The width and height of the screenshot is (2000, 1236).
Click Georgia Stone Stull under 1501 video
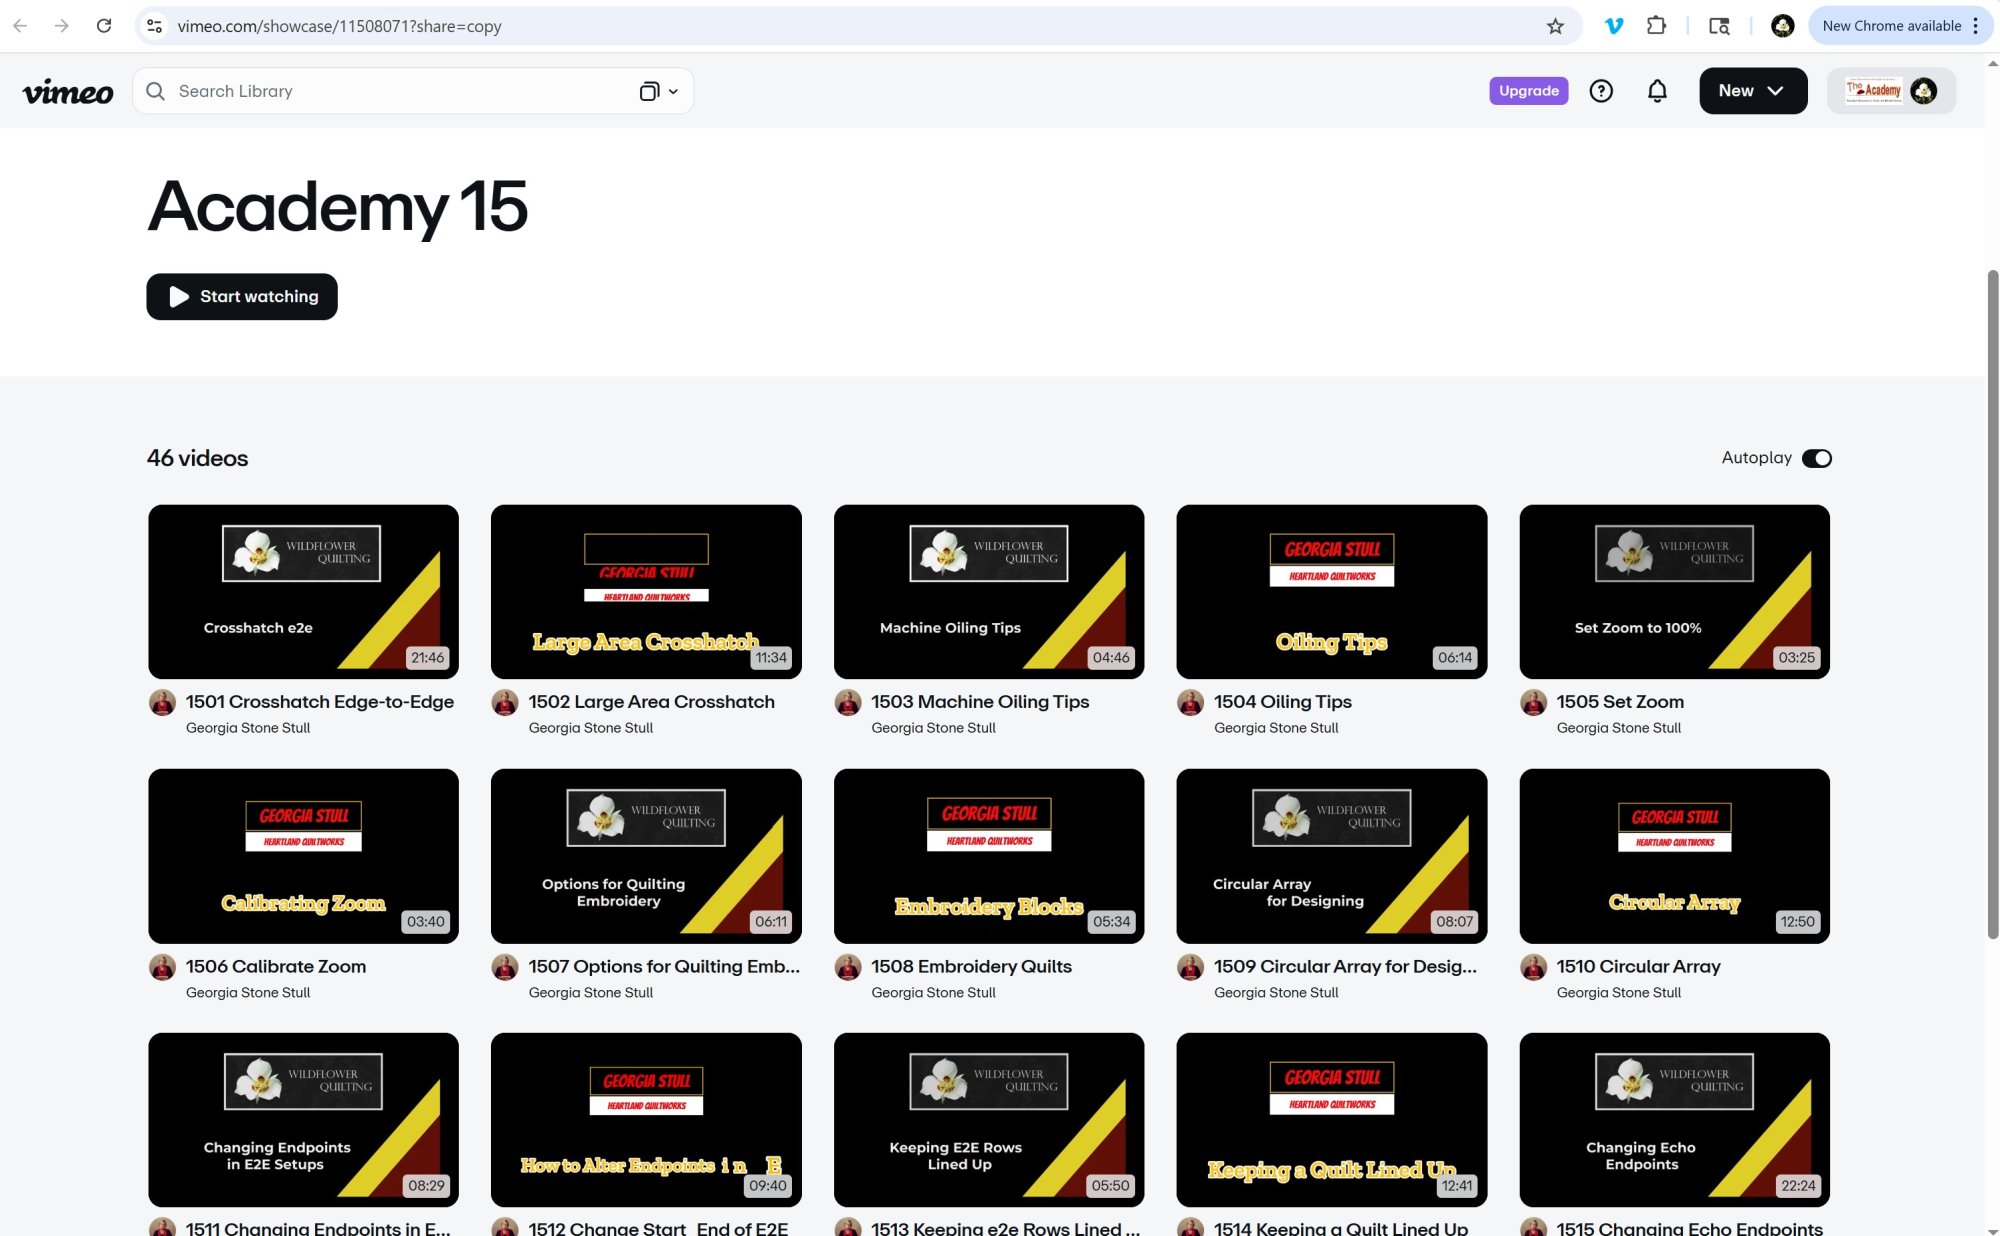pos(248,728)
